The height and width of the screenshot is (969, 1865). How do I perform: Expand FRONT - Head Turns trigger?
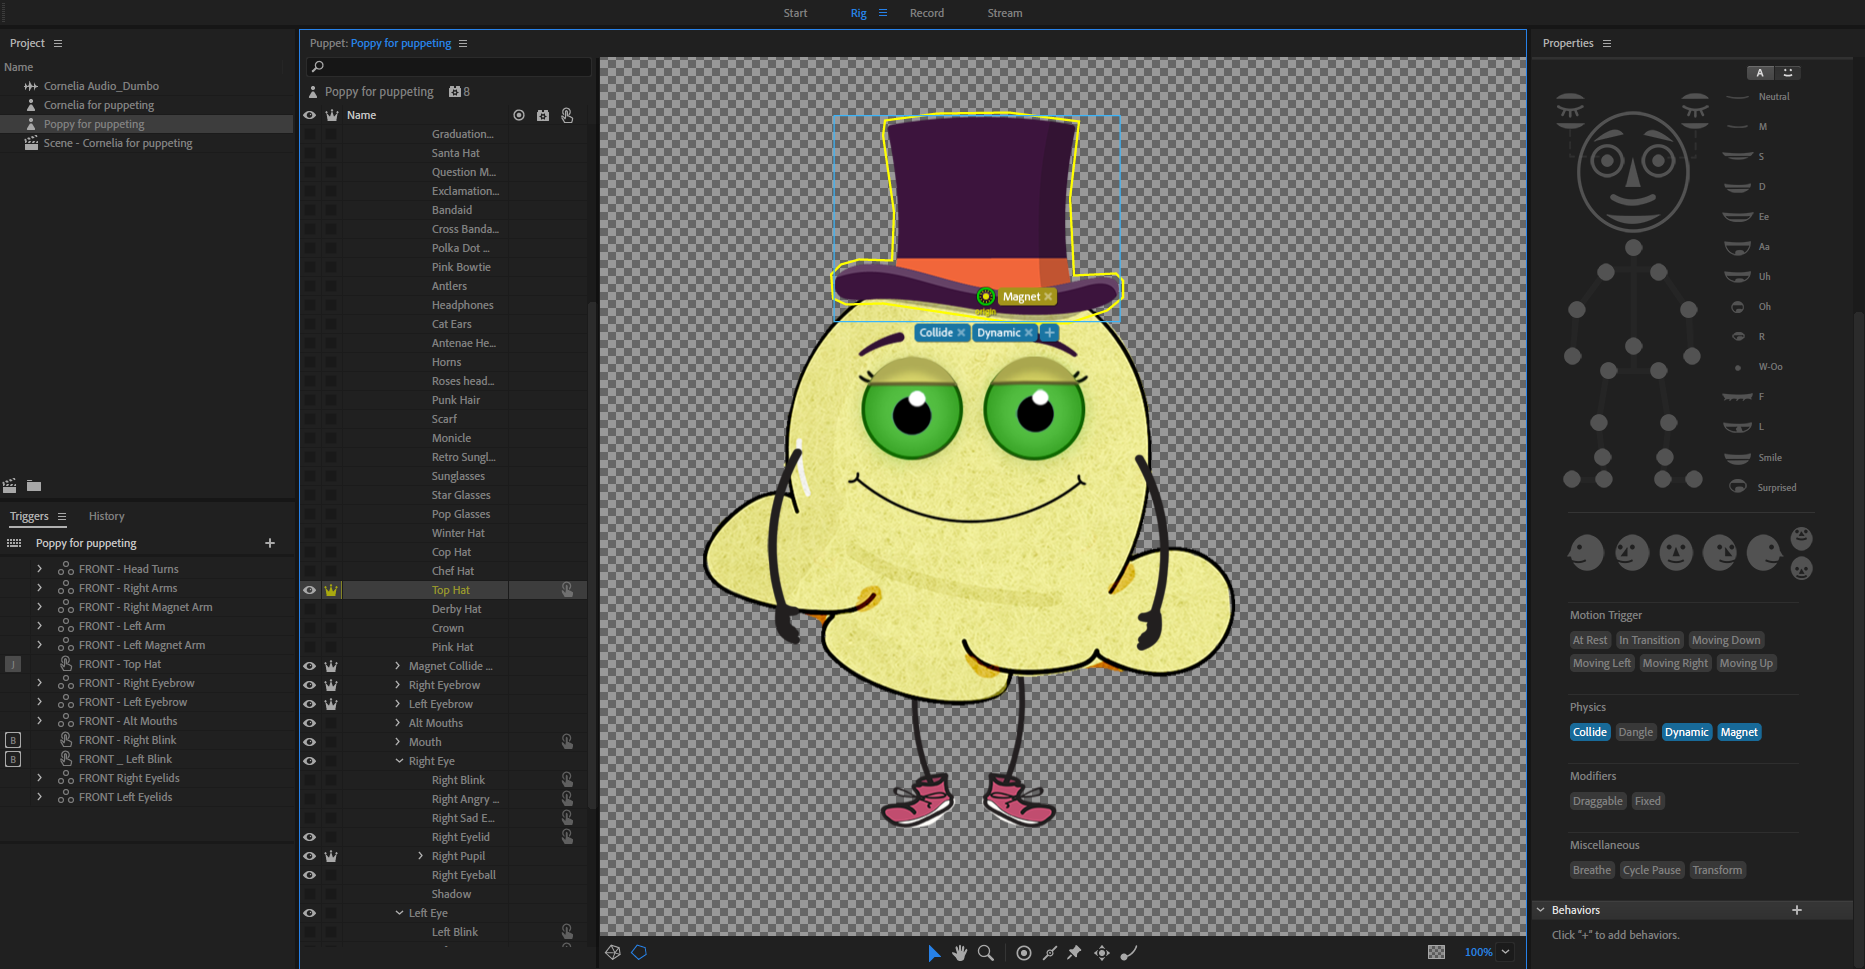[x=39, y=569]
